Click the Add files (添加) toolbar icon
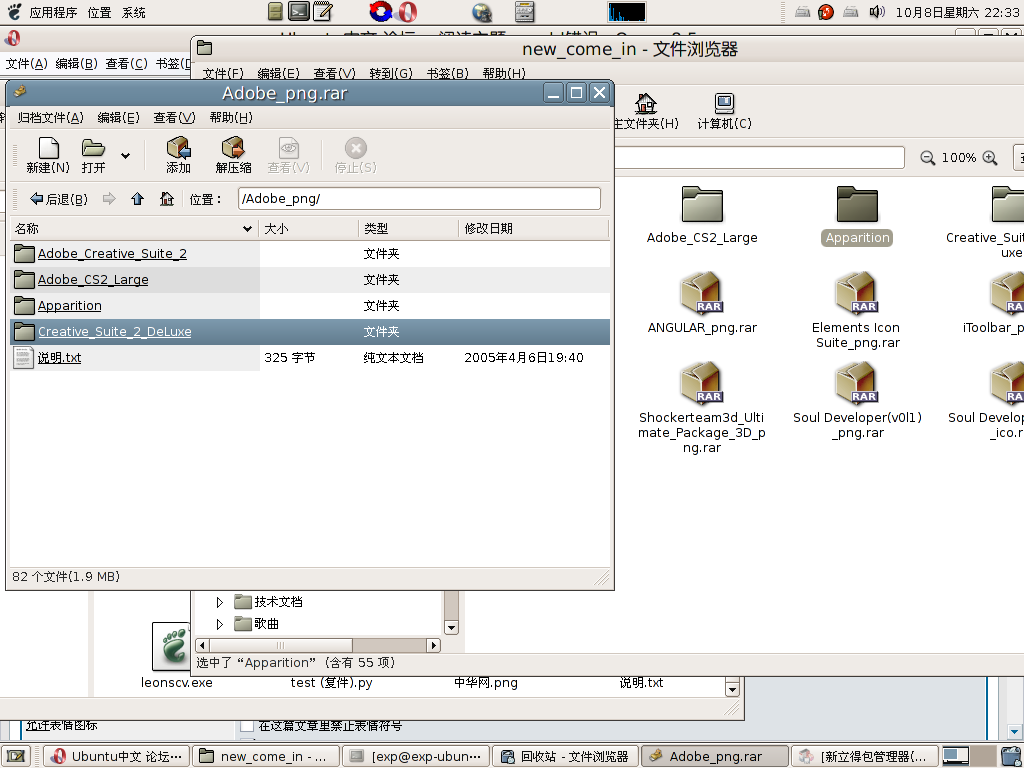 point(178,155)
